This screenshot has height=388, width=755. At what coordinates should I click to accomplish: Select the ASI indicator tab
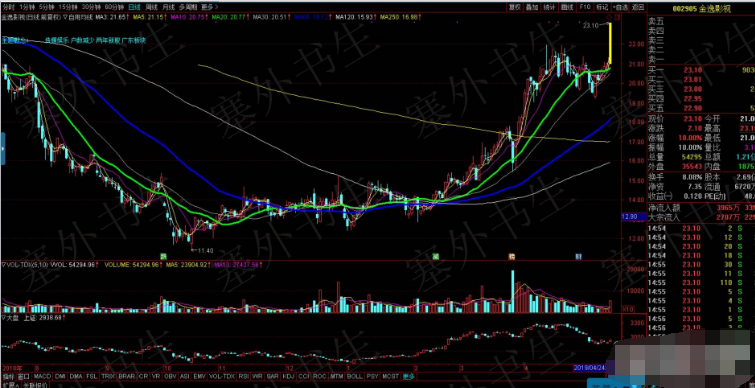(184, 376)
